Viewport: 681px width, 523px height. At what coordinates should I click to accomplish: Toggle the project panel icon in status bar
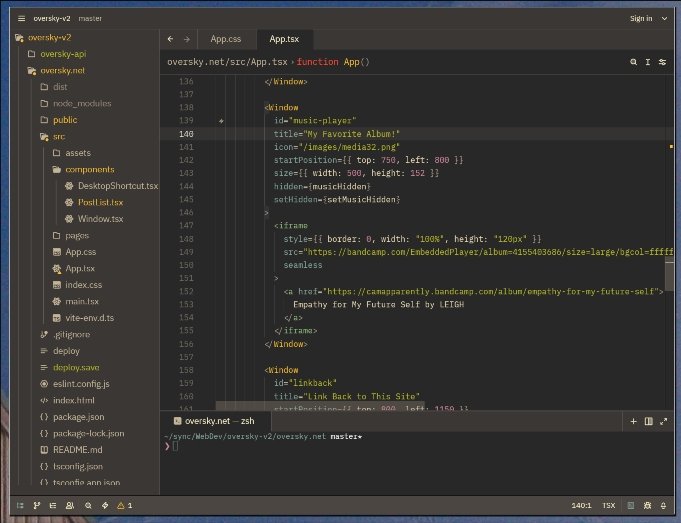pyautogui.click(x=21, y=506)
